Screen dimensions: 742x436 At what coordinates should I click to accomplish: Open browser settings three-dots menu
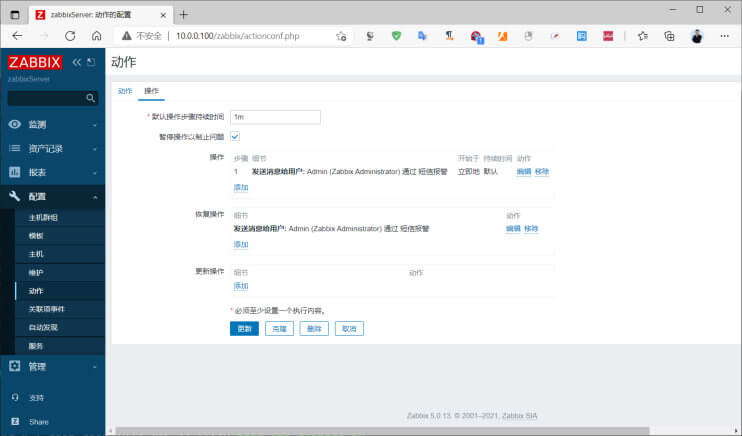724,36
